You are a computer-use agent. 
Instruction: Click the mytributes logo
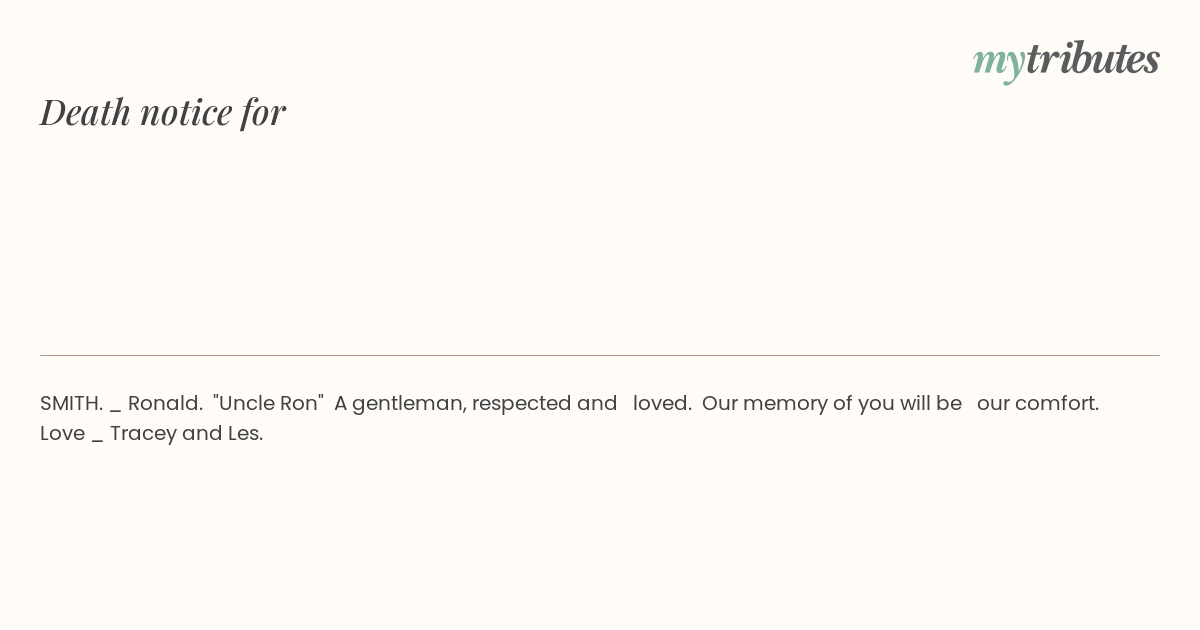pos(1066,59)
